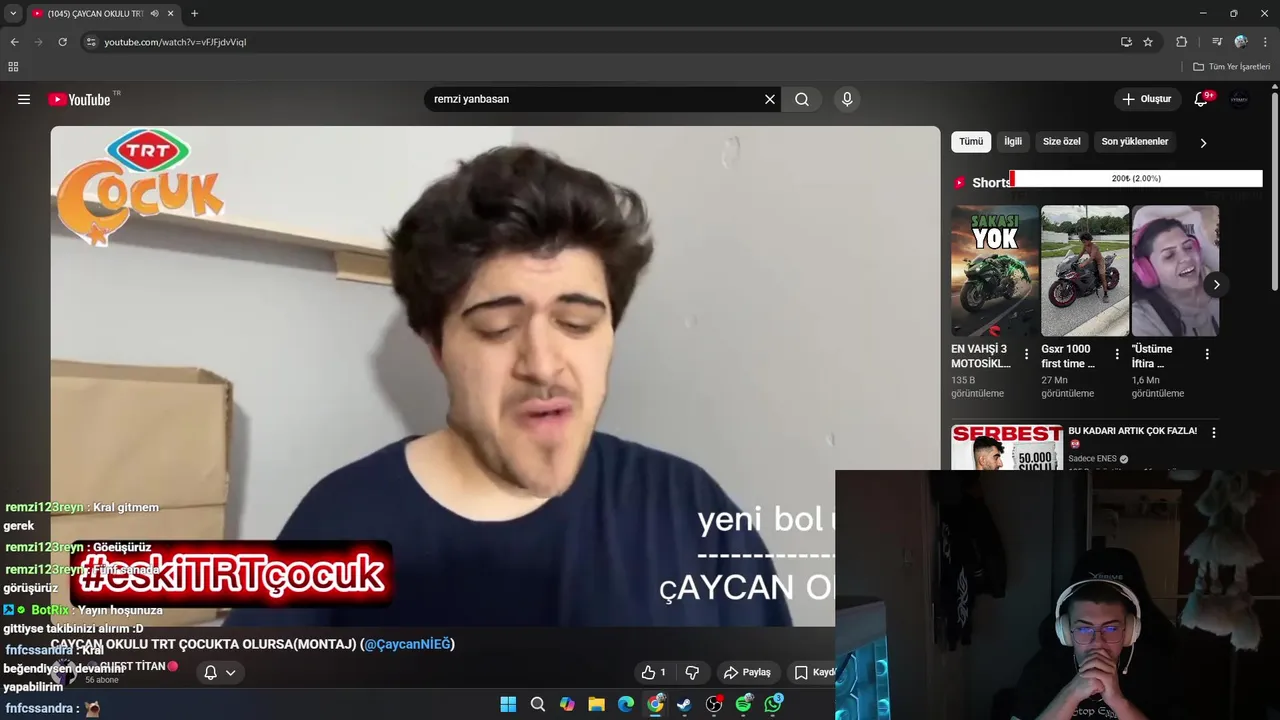Click the Oluştur create button
Viewport: 1280px width, 720px height.
point(1146,99)
